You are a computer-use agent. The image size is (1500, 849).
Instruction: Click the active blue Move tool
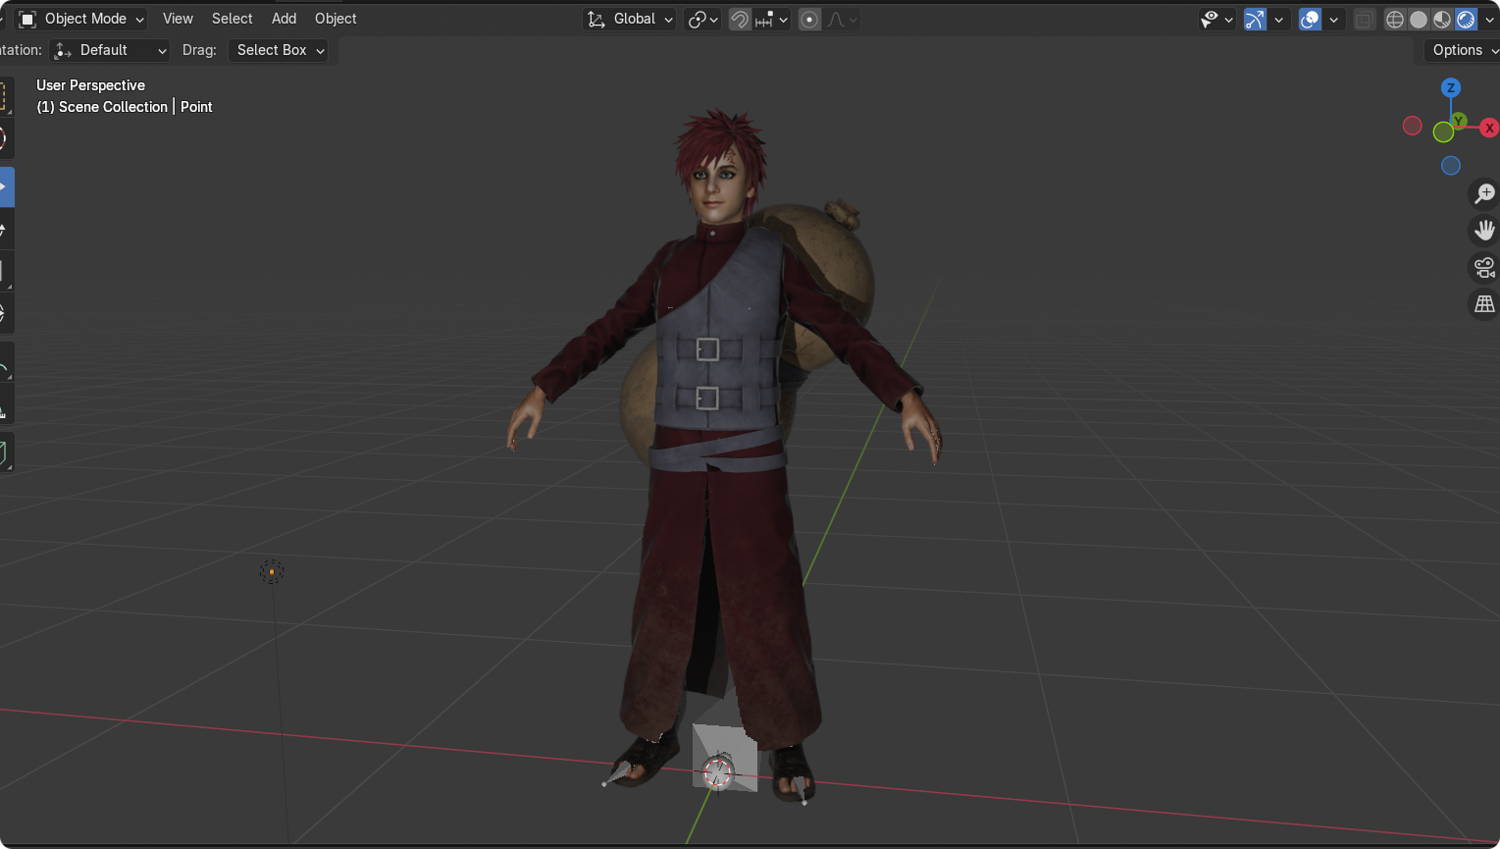tap(5, 187)
